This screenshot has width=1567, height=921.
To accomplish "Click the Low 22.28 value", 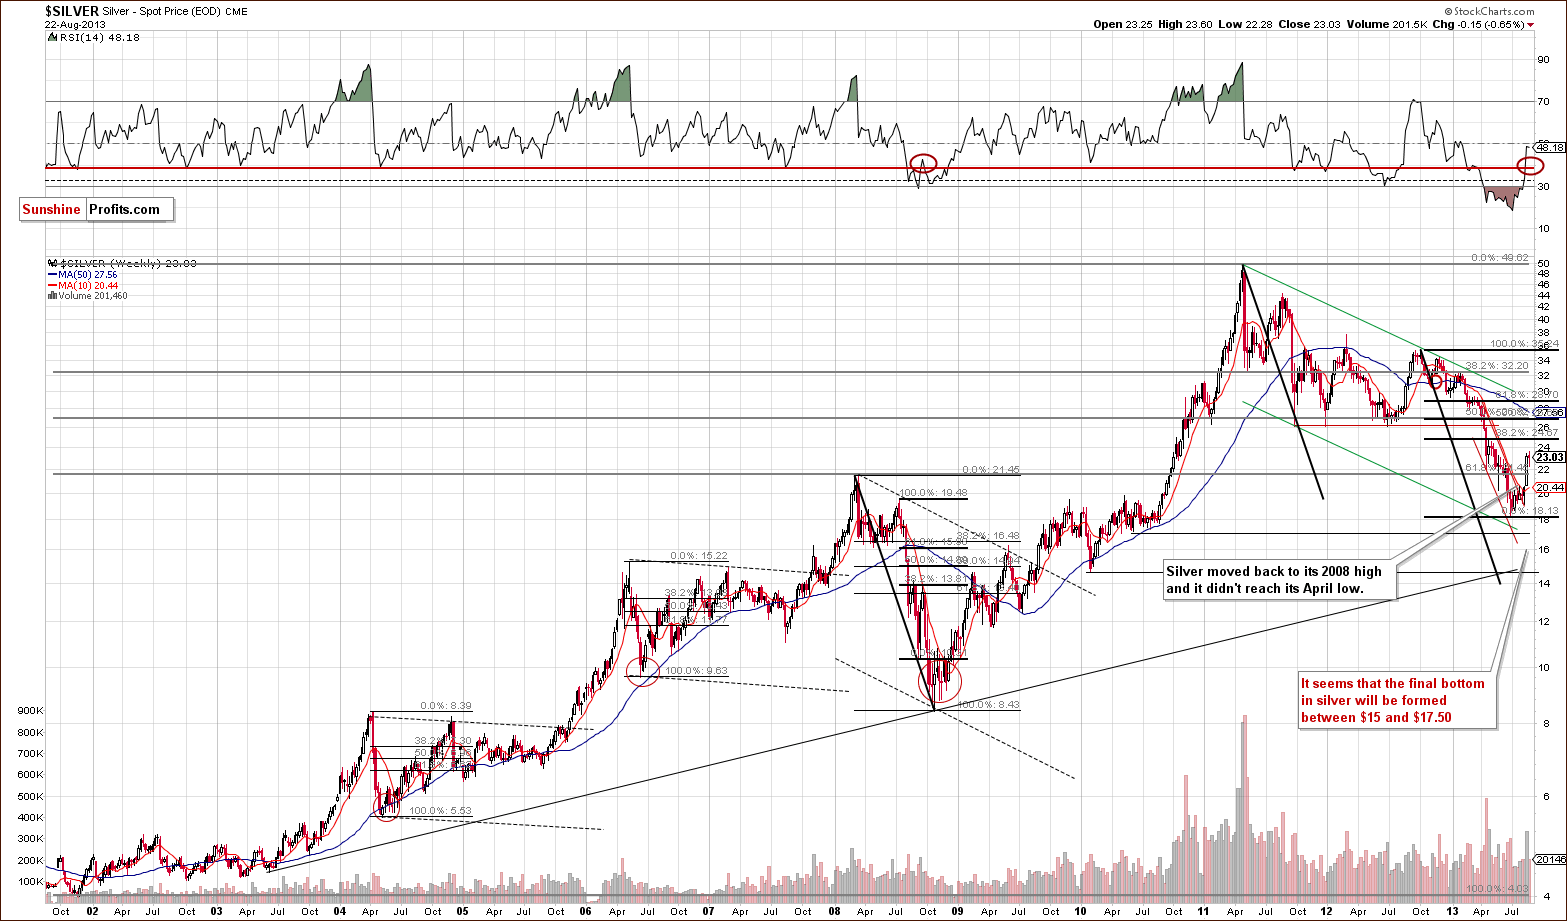I will (x=1245, y=24).
